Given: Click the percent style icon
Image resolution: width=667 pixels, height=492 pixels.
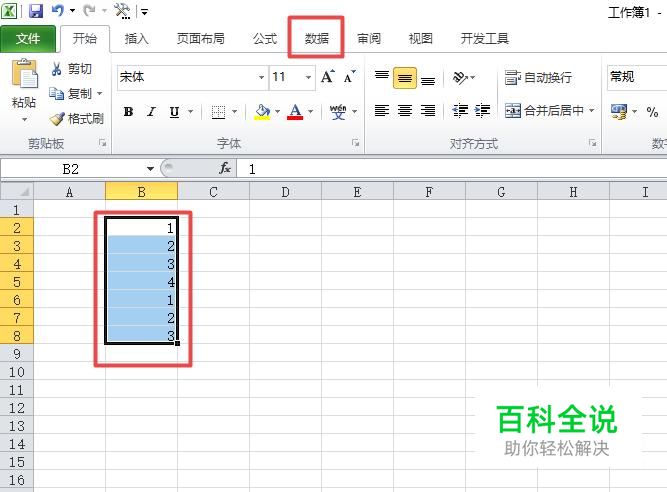Looking at the screenshot, I should (652, 112).
